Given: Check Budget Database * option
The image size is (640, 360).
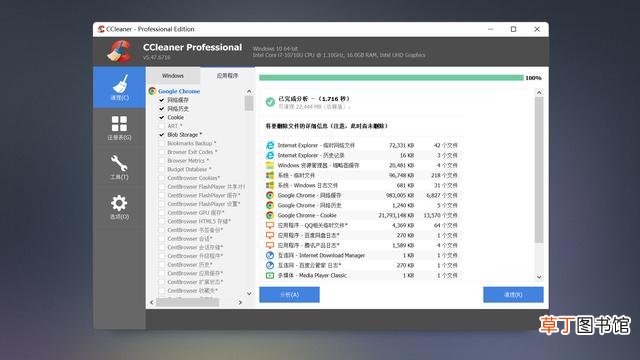Looking at the screenshot, I should [162, 169].
